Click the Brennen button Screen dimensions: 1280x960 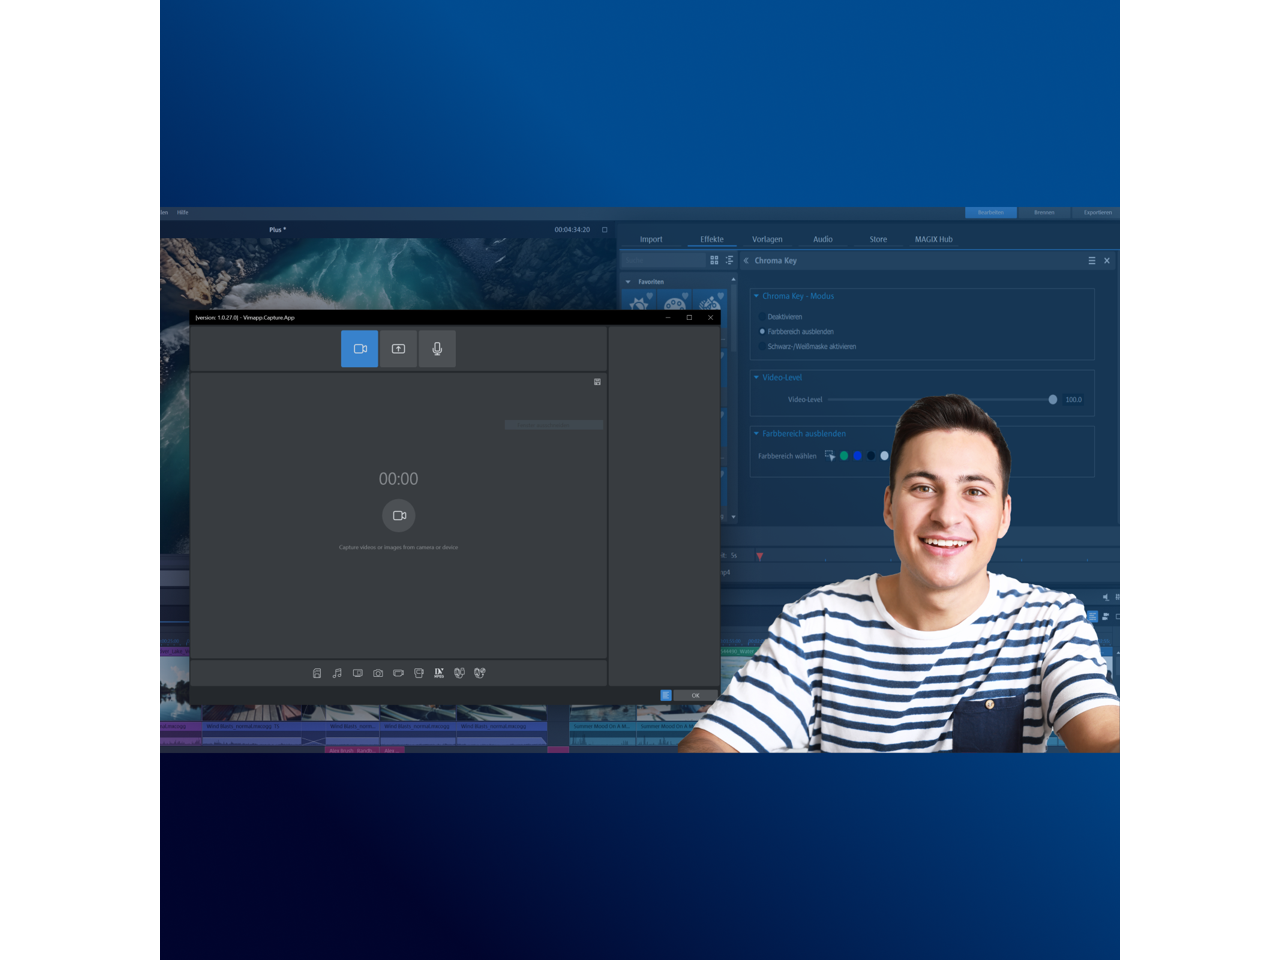click(1044, 212)
